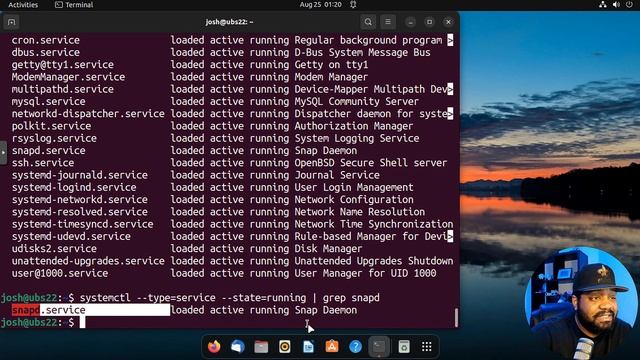Click the highlighted snapd grep match
This screenshot has width=640, height=360.
click(26, 310)
